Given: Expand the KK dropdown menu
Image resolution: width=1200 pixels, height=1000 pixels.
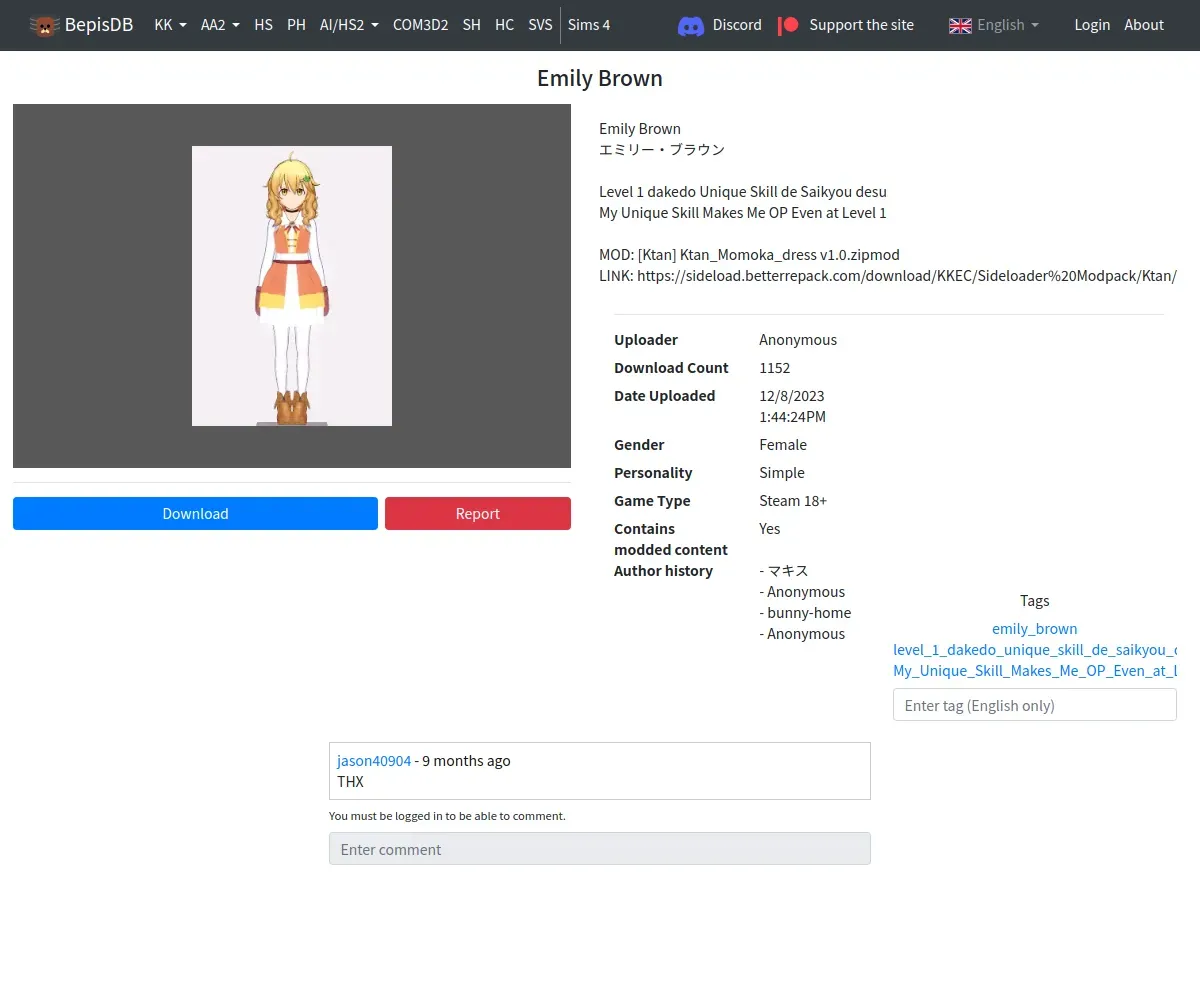Looking at the screenshot, I should click(170, 25).
